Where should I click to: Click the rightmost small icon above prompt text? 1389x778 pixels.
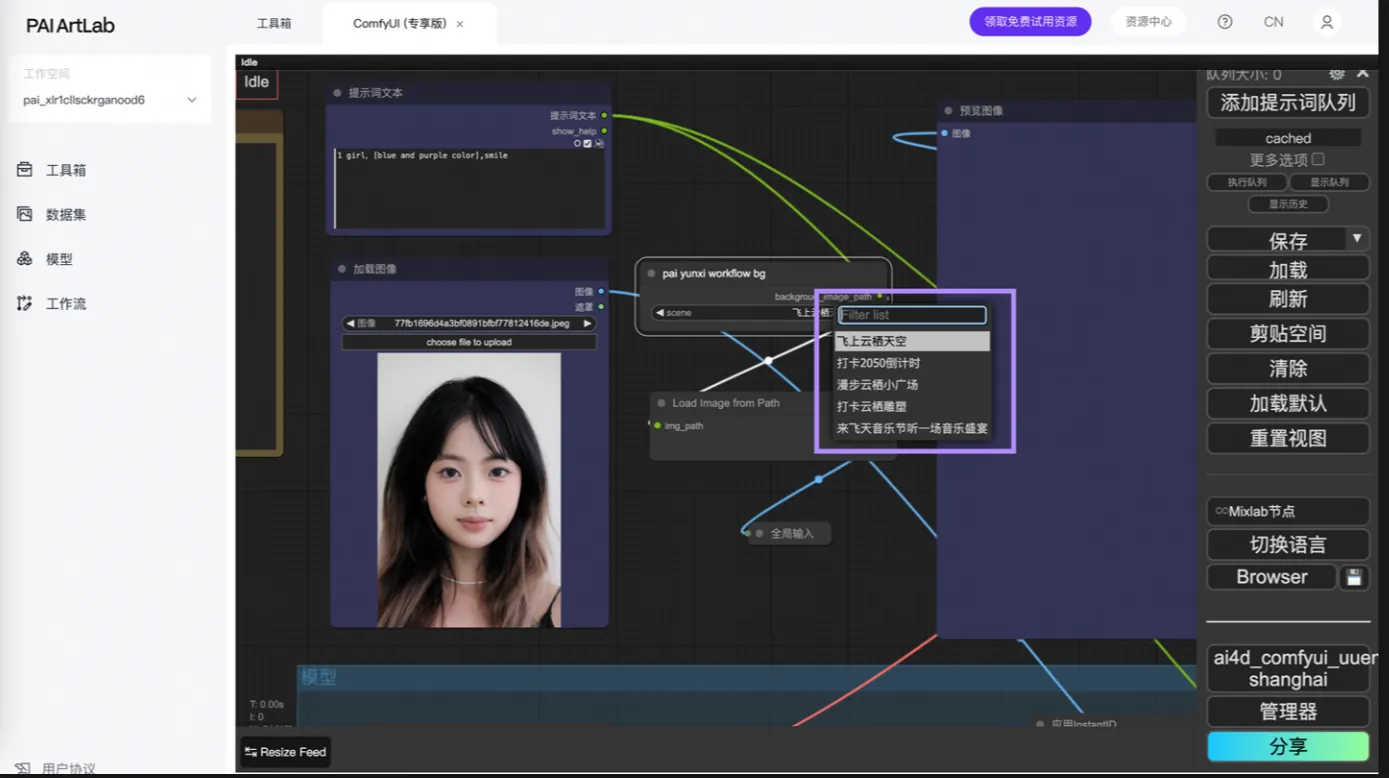(x=599, y=144)
